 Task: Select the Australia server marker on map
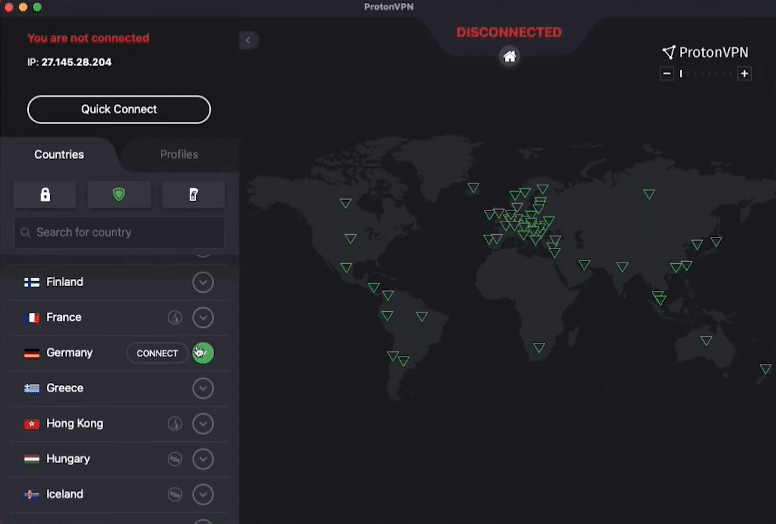706,340
